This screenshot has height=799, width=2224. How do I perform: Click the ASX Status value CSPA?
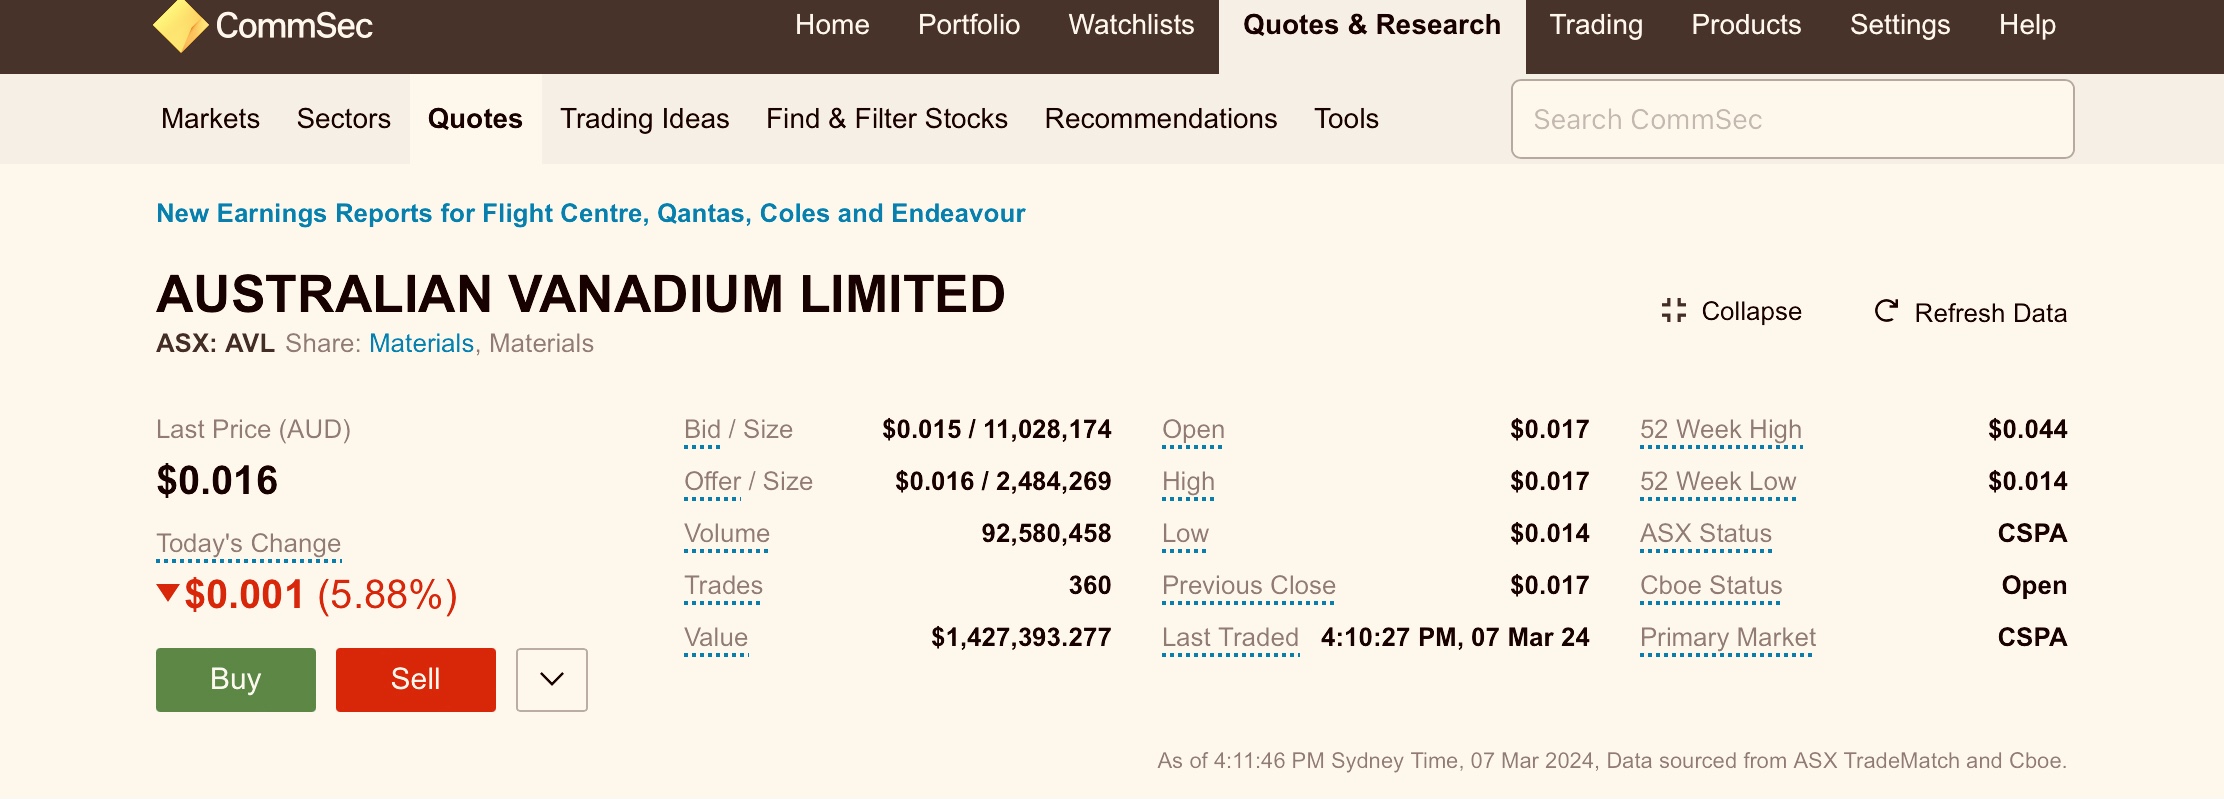2032,533
